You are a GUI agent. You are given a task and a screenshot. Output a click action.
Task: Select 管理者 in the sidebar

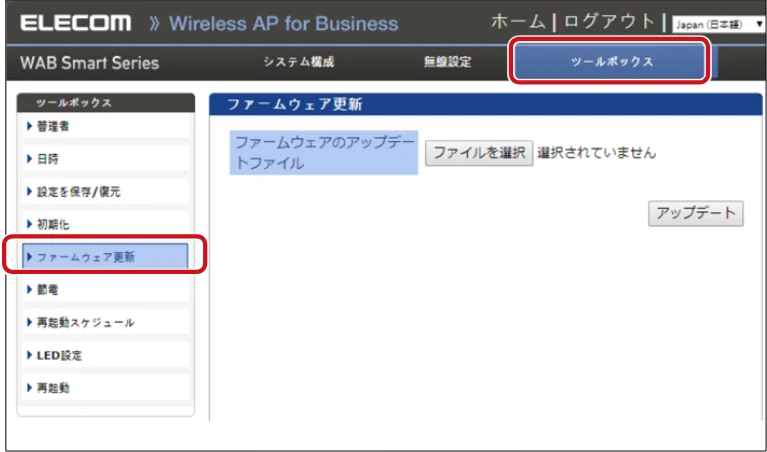coord(105,127)
